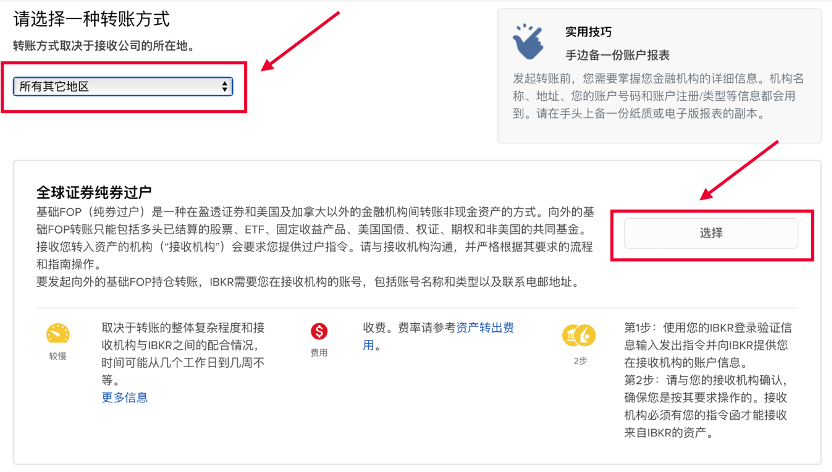Screen dimensions: 832x472
Task: Click the 请选择一种转账方式 heading
Action: click(91, 19)
